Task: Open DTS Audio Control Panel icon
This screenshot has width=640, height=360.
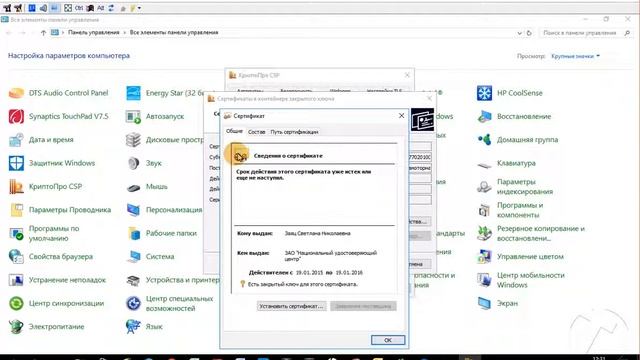Action: [16, 93]
